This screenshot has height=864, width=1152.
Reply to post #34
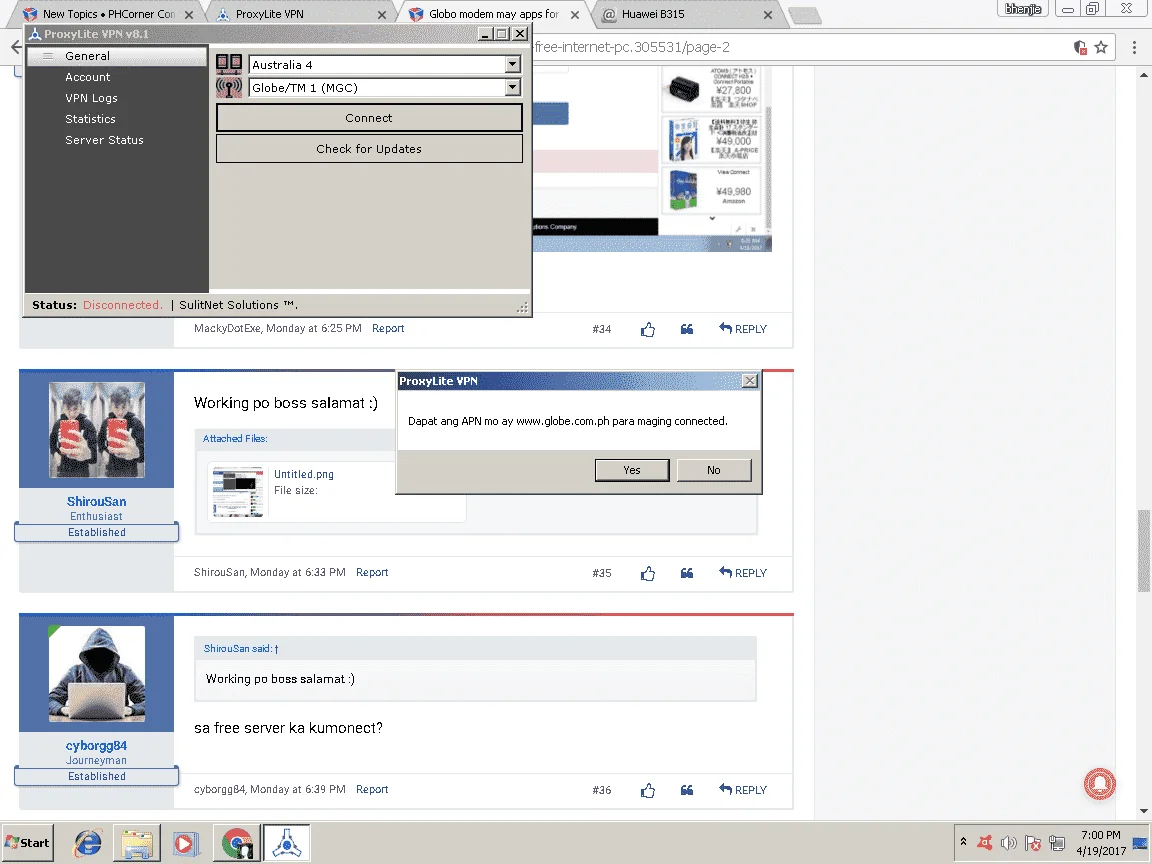coord(743,329)
